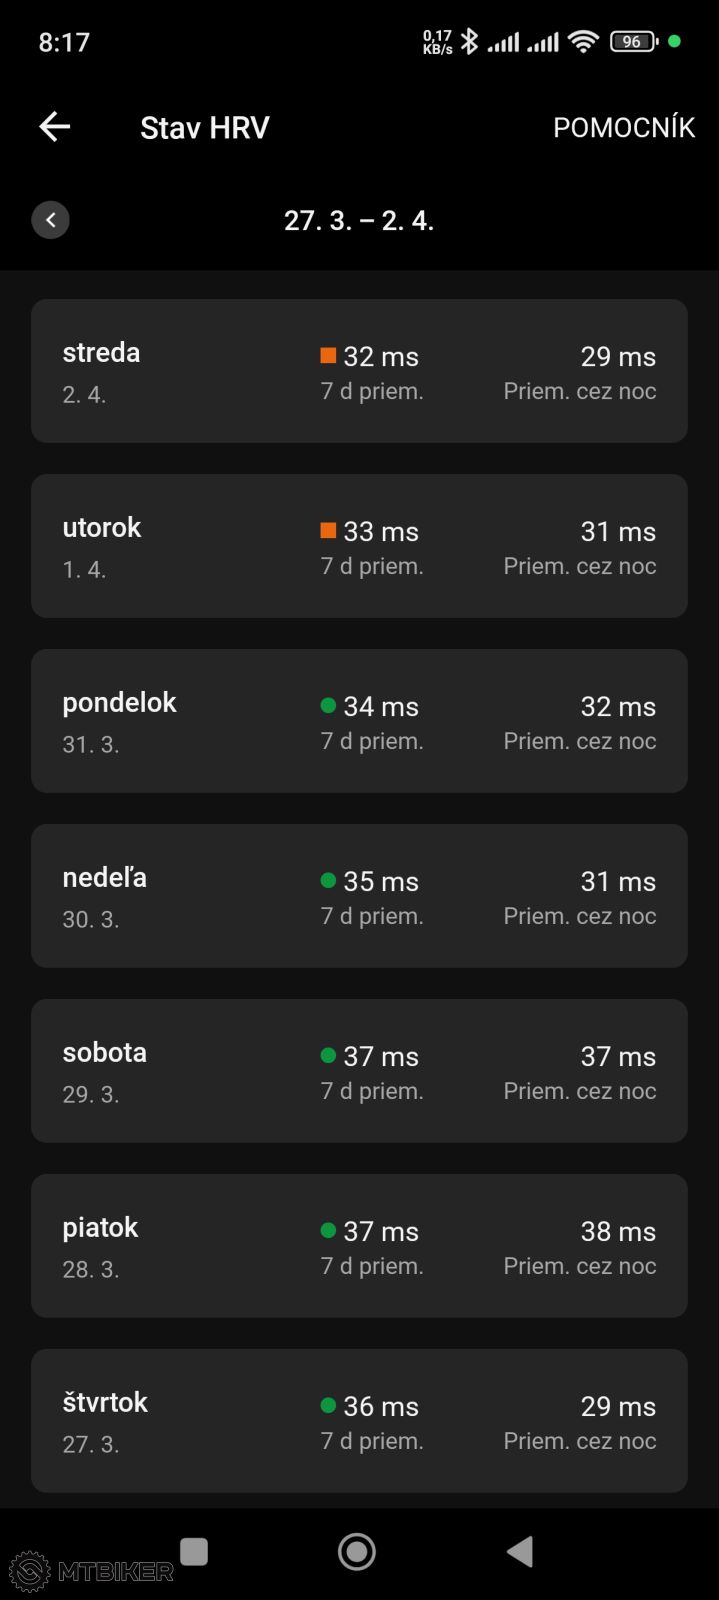Tap the battery indicator in status bar

(x=634, y=42)
